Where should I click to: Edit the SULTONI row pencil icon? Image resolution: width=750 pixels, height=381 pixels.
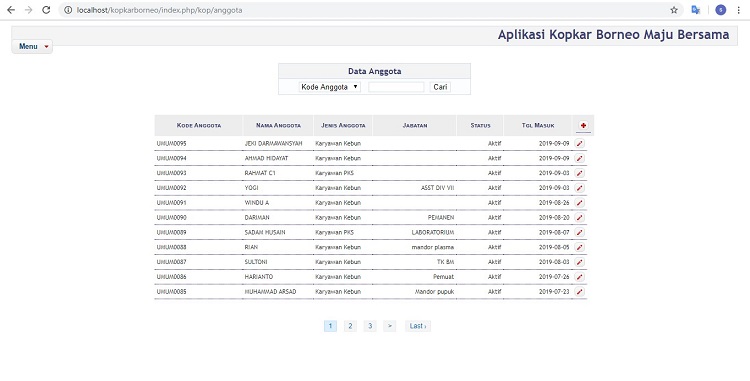click(579, 262)
